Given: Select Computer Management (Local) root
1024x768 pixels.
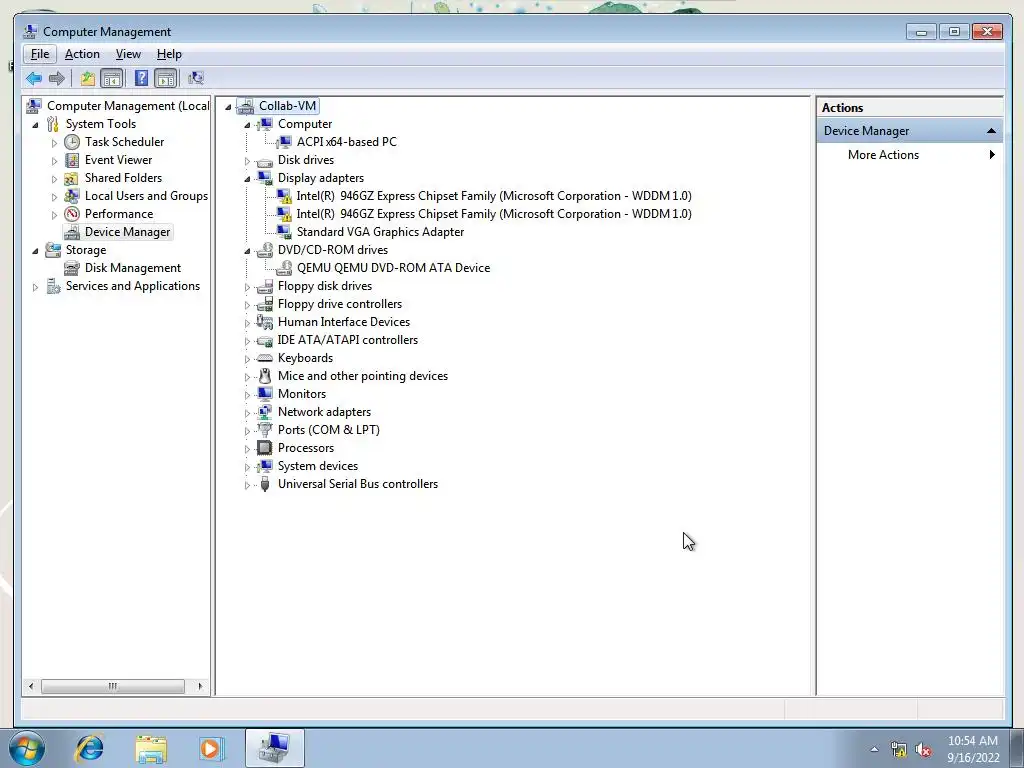Looking at the screenshot, I should coord(128,106).
